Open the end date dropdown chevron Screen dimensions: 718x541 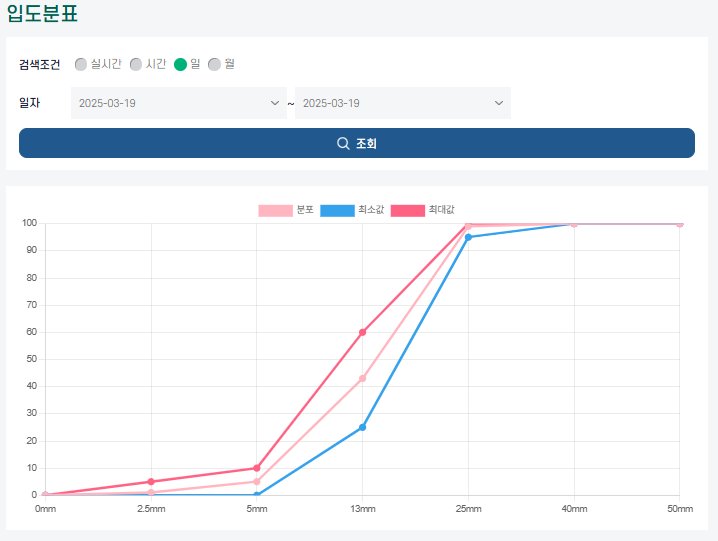[499, 103]
